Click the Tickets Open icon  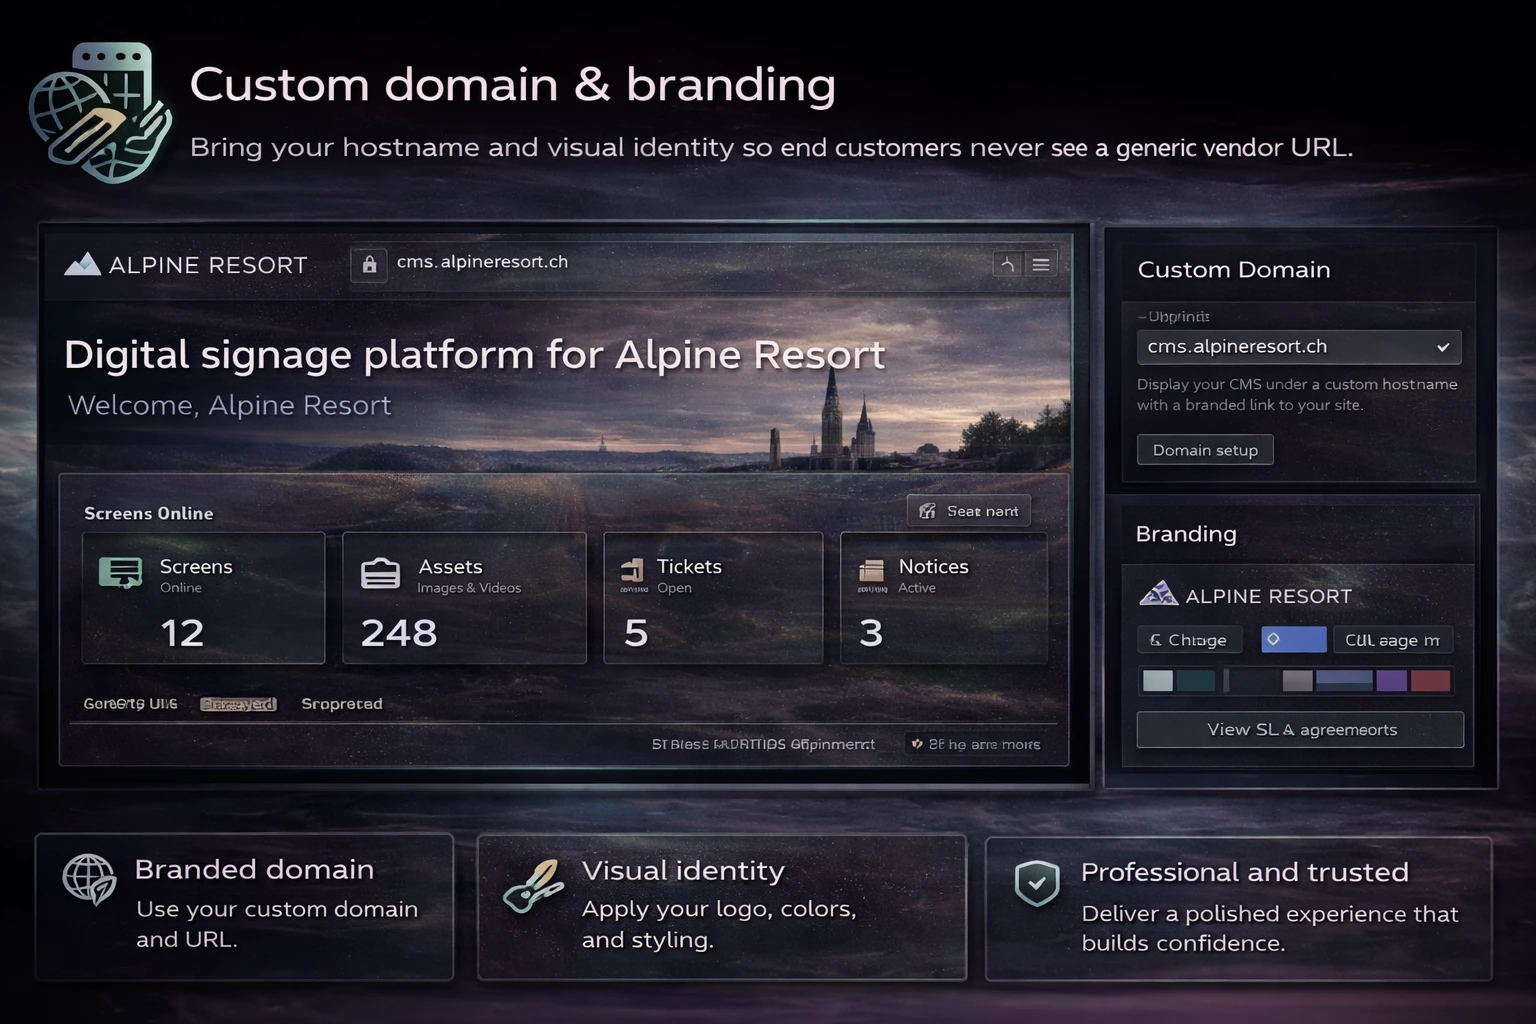(x=633, y=571)
